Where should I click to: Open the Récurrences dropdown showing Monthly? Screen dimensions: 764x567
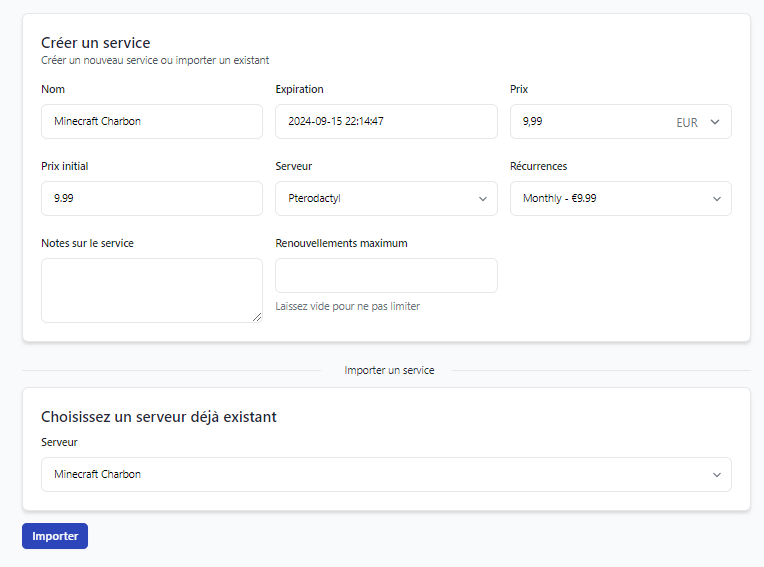[620, 198]
